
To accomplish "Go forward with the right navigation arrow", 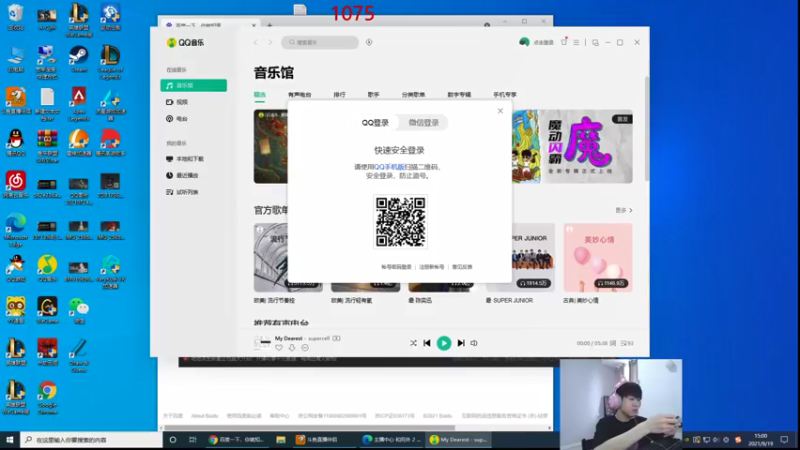I will (270, 42).
